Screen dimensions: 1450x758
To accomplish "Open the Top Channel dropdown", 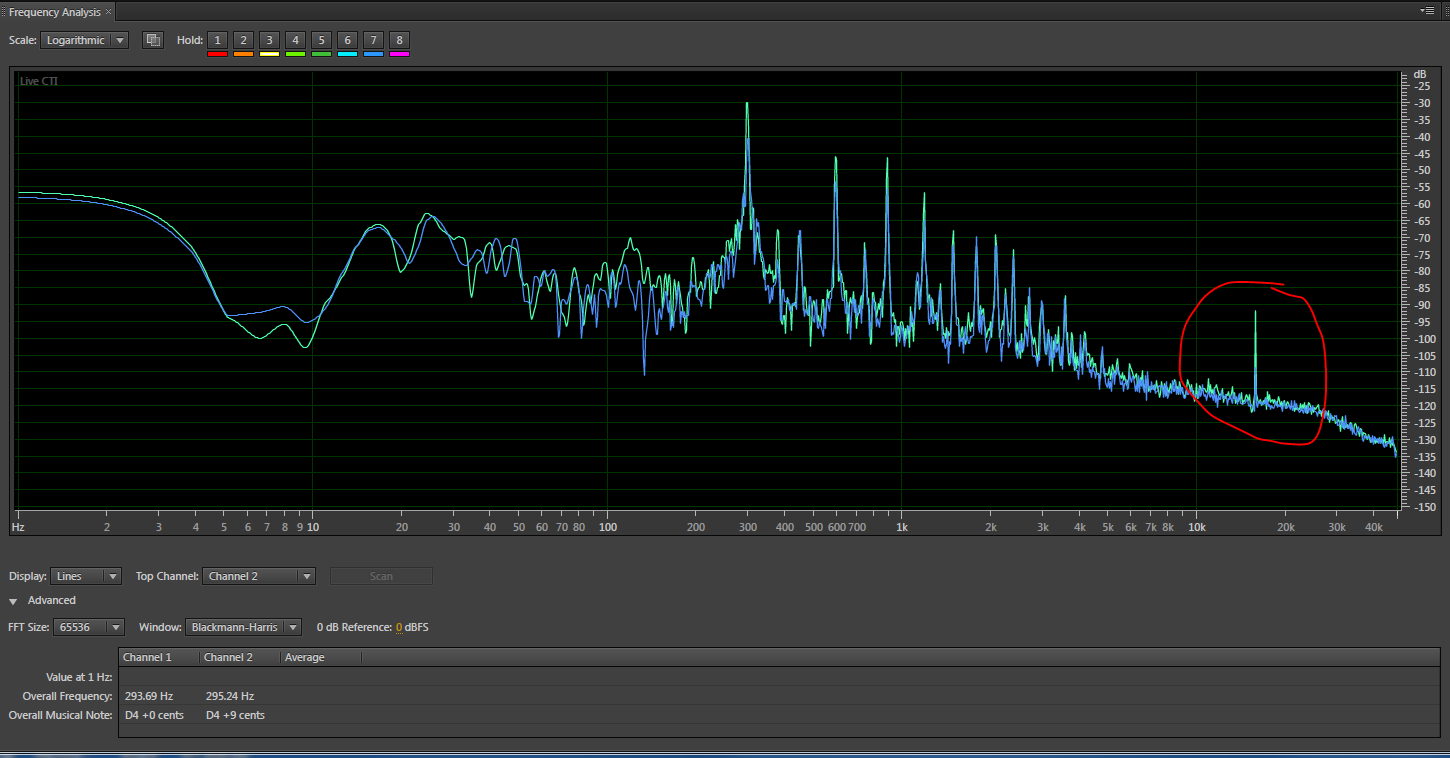I will tap(259, 576).
